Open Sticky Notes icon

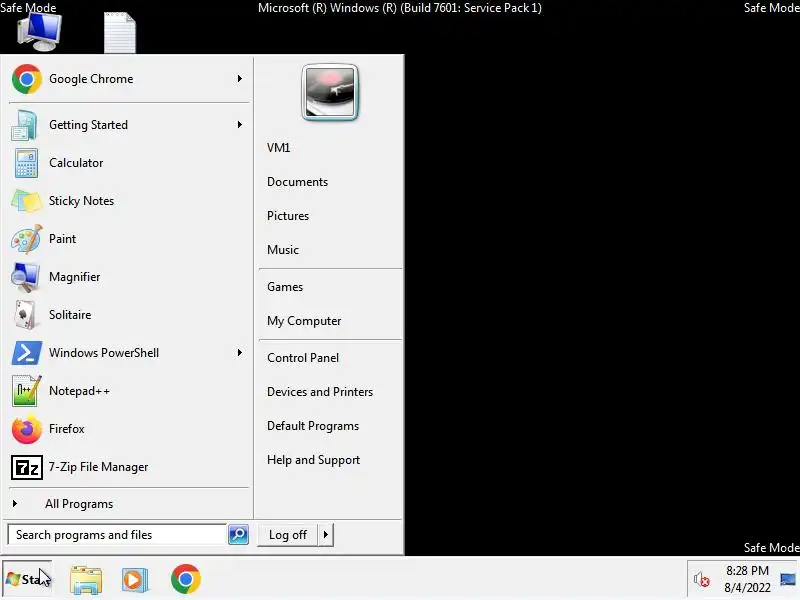click(26, 201)
